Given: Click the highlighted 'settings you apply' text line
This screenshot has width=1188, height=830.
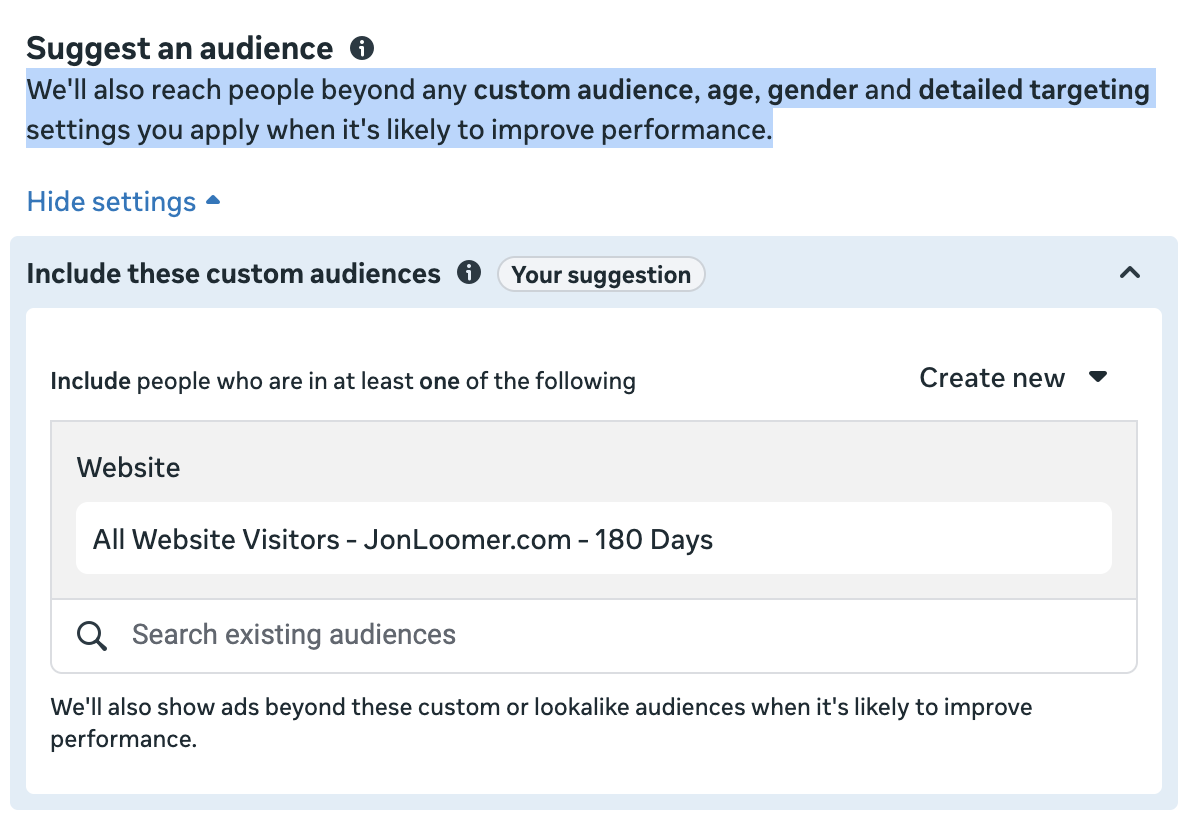Looking at the screenshot, I should coord(398,131).
